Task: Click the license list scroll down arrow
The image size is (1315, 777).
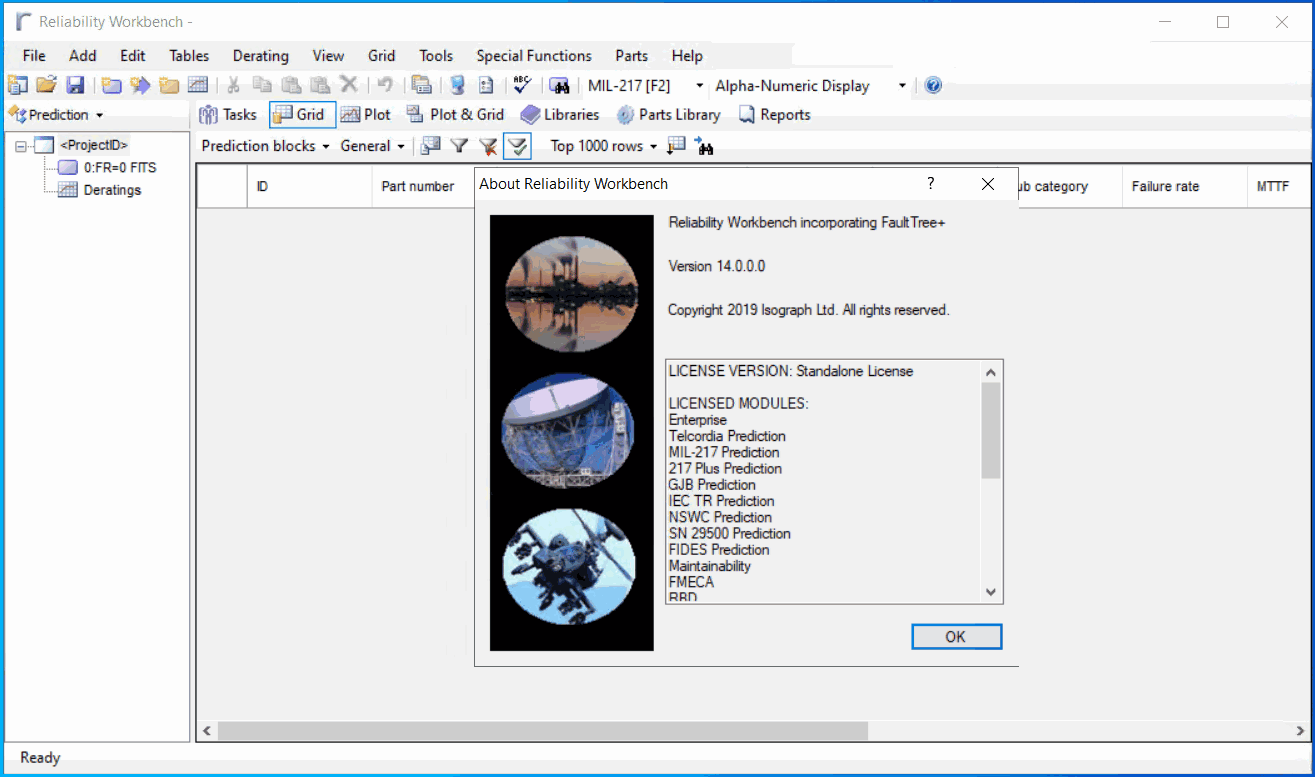Action: 991,592
